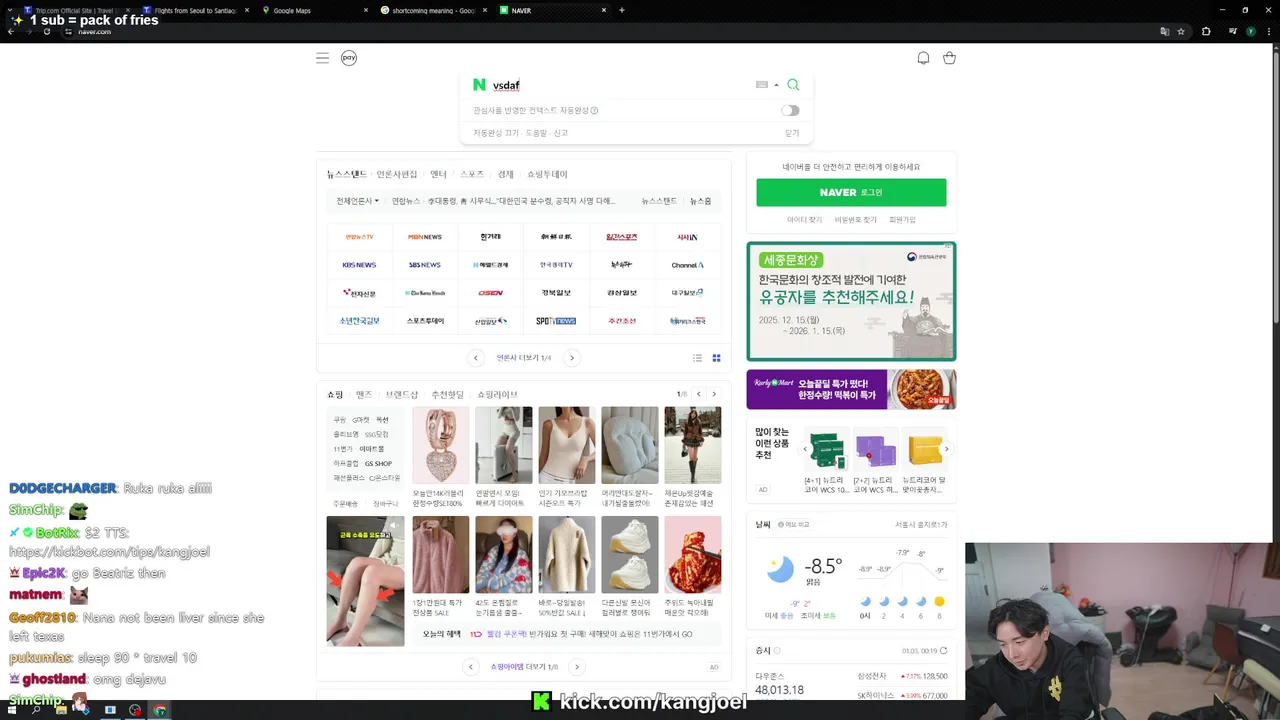Previous page arrow in shopping header
1280x720 pixels.
pos(699,394)
